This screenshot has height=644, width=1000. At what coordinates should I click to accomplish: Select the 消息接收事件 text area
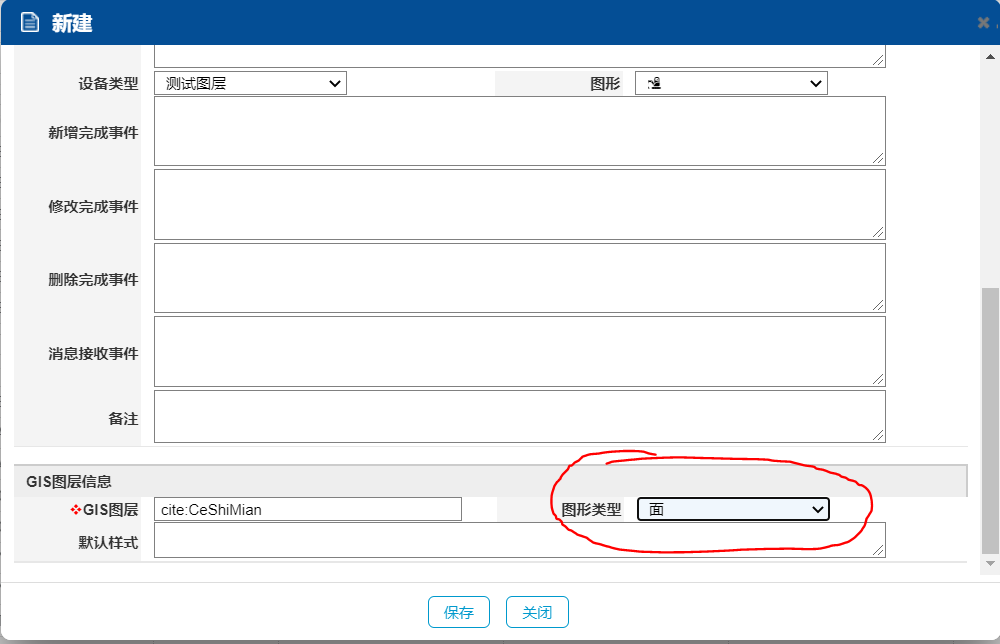(518, 352)
